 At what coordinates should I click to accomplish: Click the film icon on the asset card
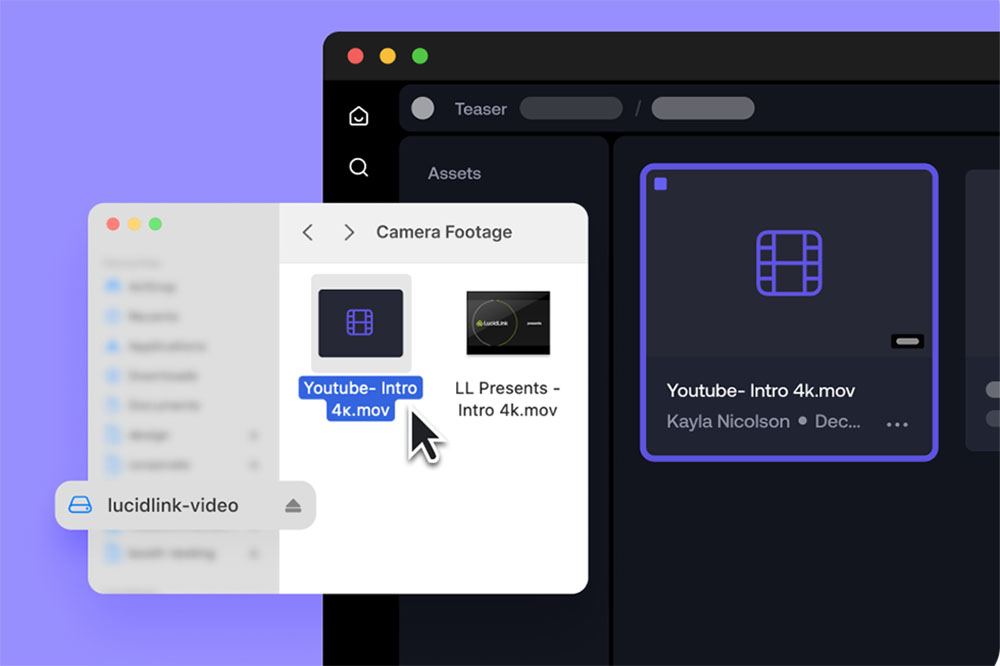(789, 263)
